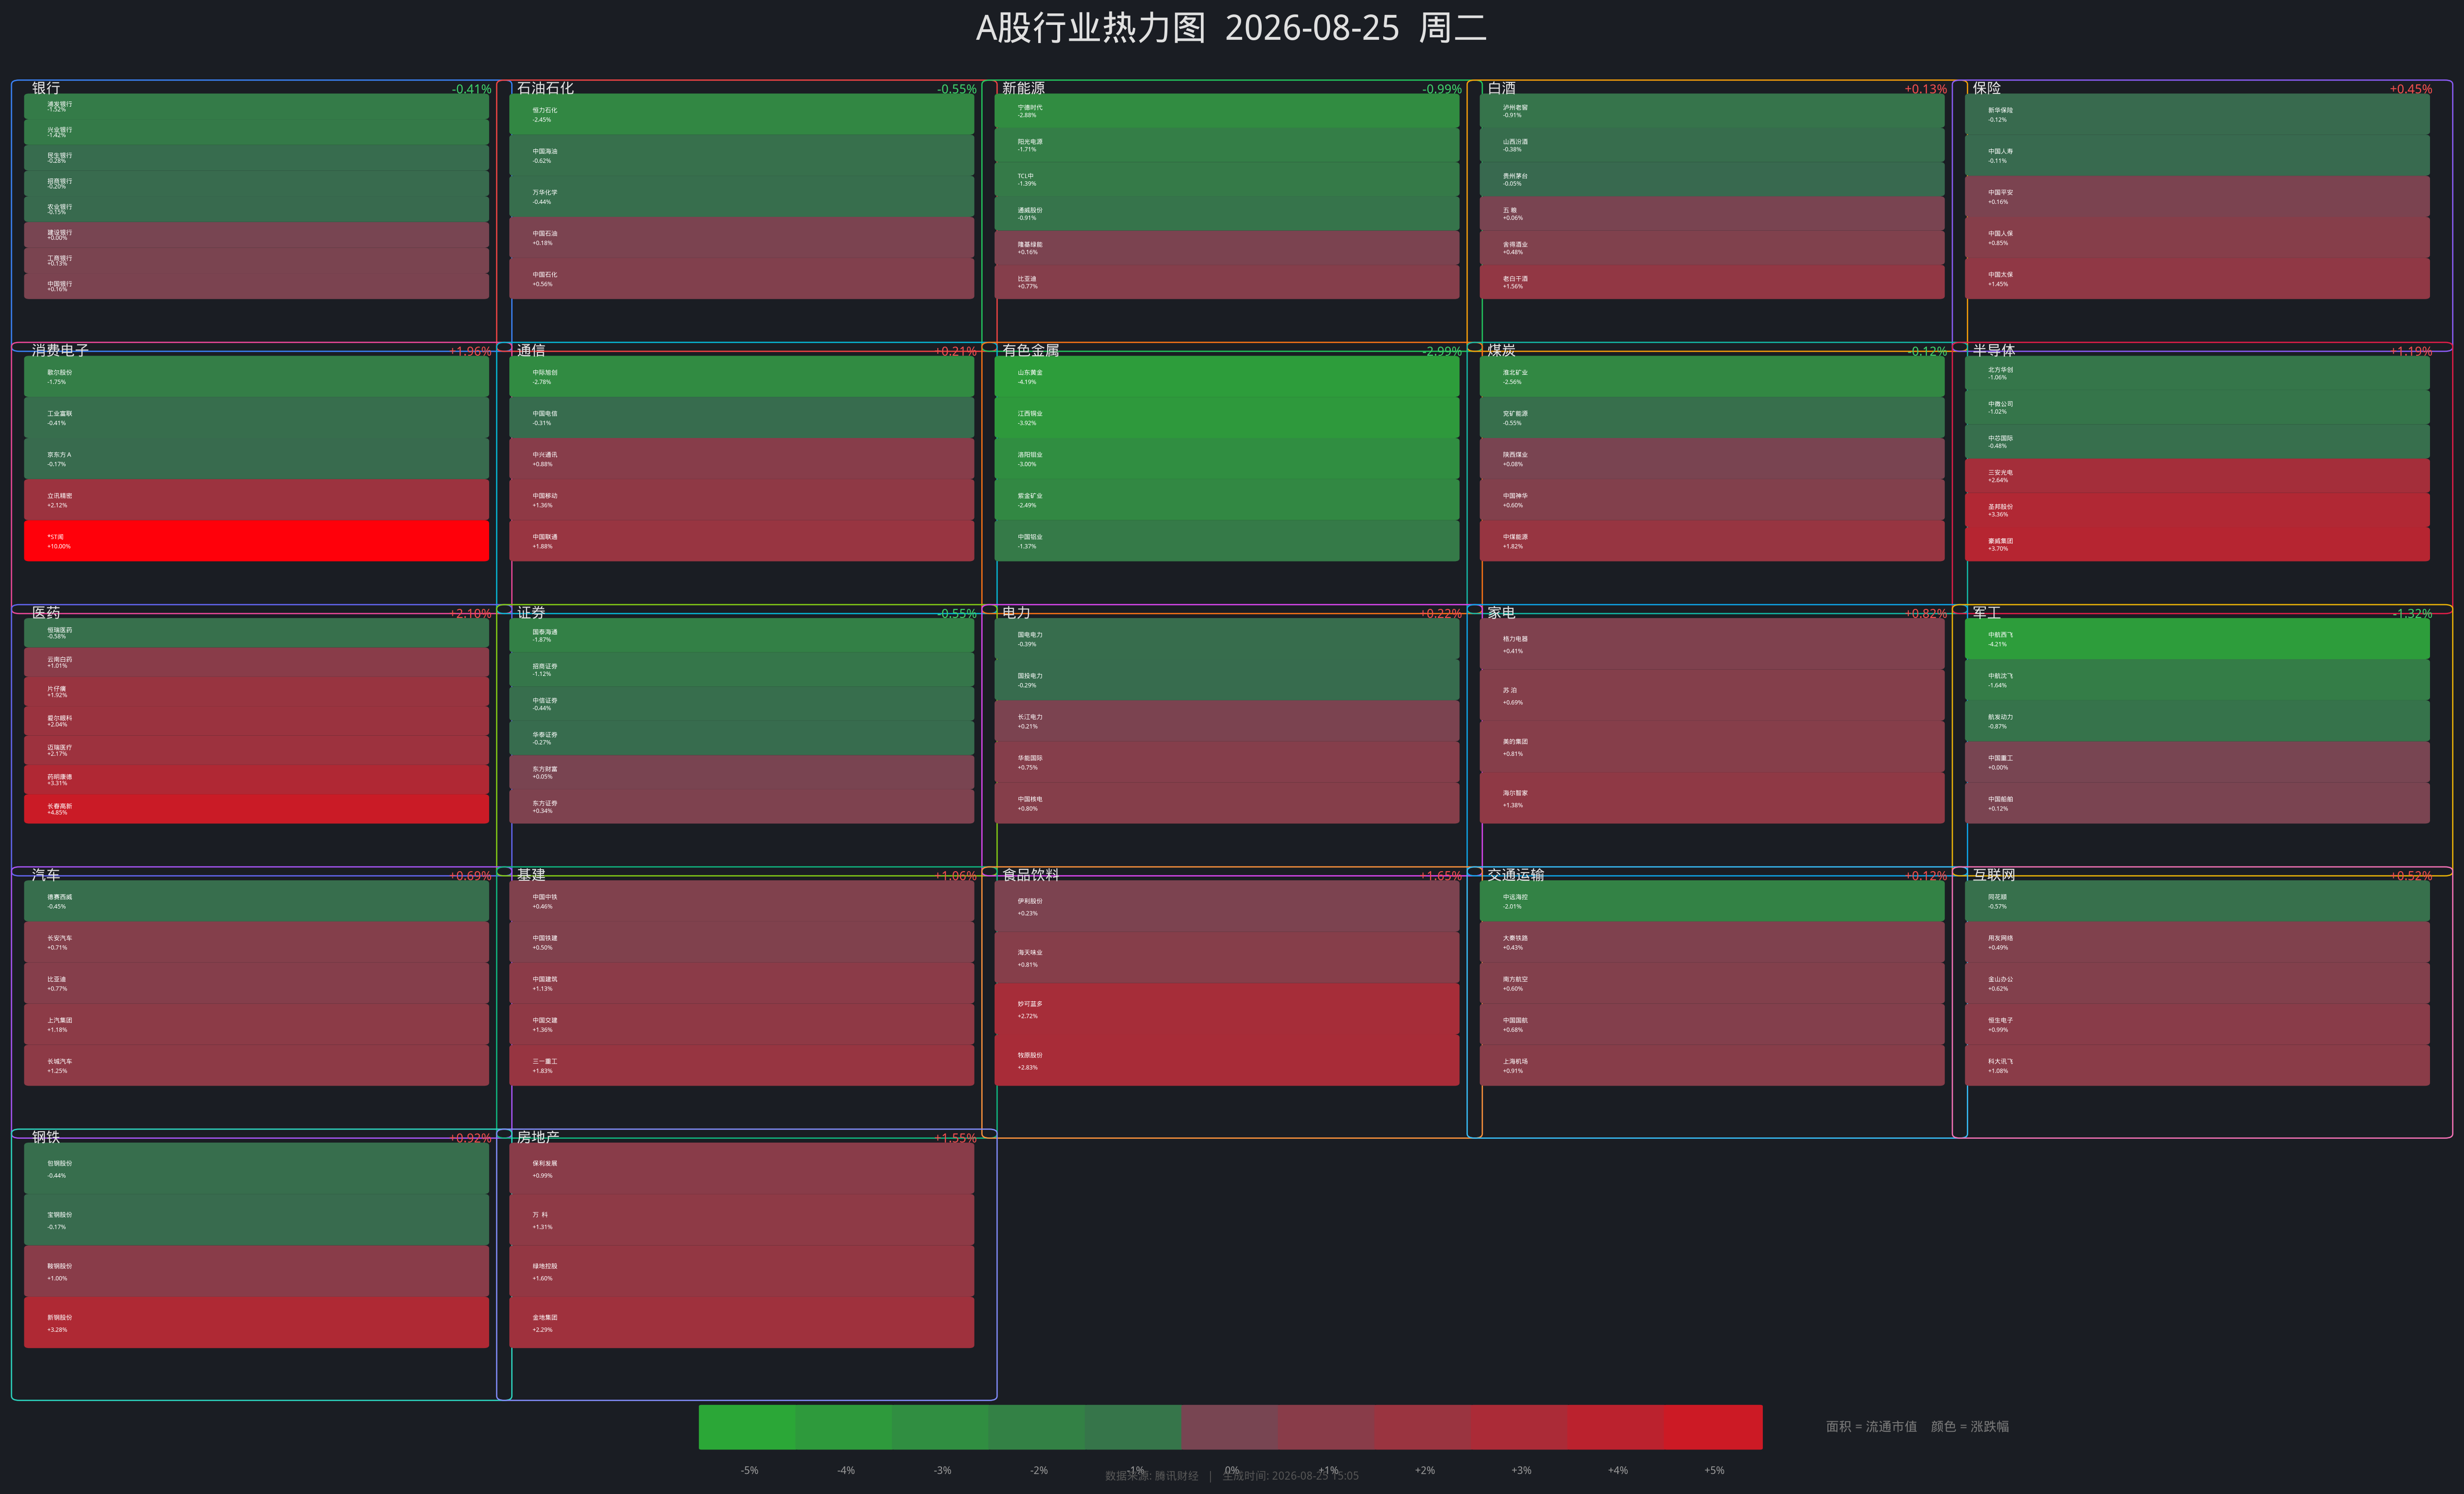Click the 交通运输 sector heading
The width and height of the screenshot is (2464, 1494).
pos(1515,875)
